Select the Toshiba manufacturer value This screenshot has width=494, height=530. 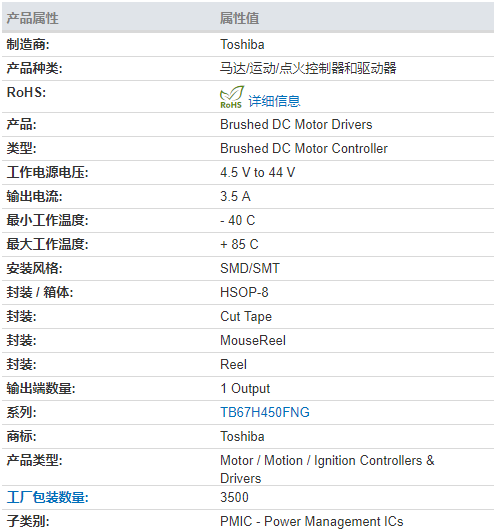[x=242, y=45]
